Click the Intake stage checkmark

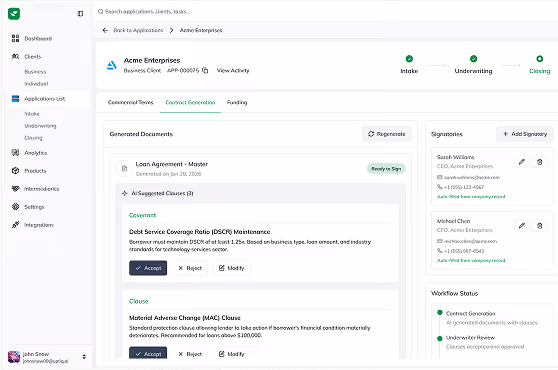pyautogui.click(x=409, y=59)
